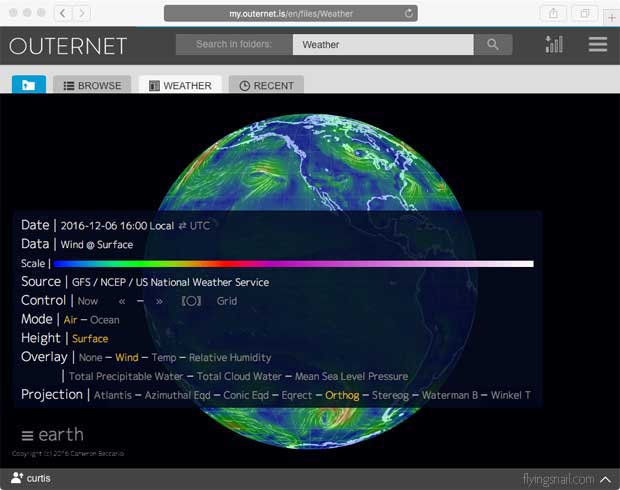The height and width of the screenshot is (490, 620).
Task: Select Air mode
Action: point(70,320)
